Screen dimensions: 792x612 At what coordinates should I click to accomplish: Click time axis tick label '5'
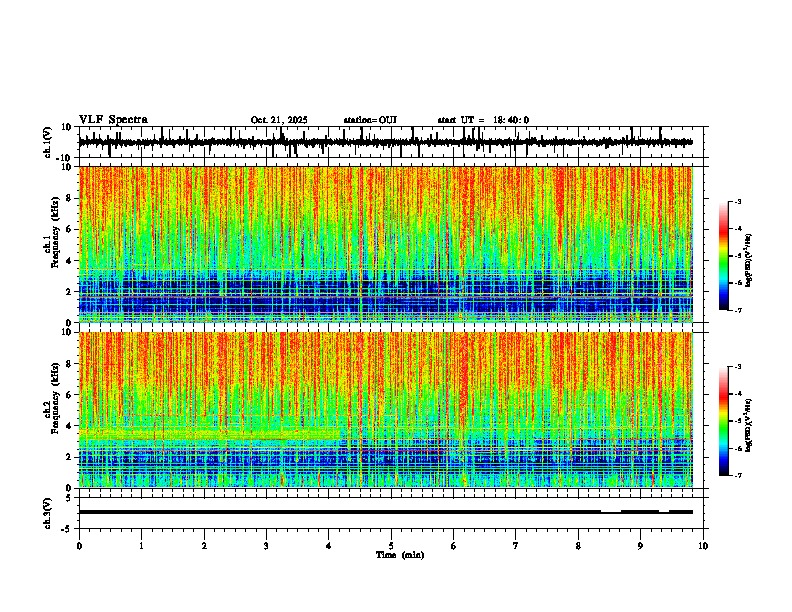(391, 546)
